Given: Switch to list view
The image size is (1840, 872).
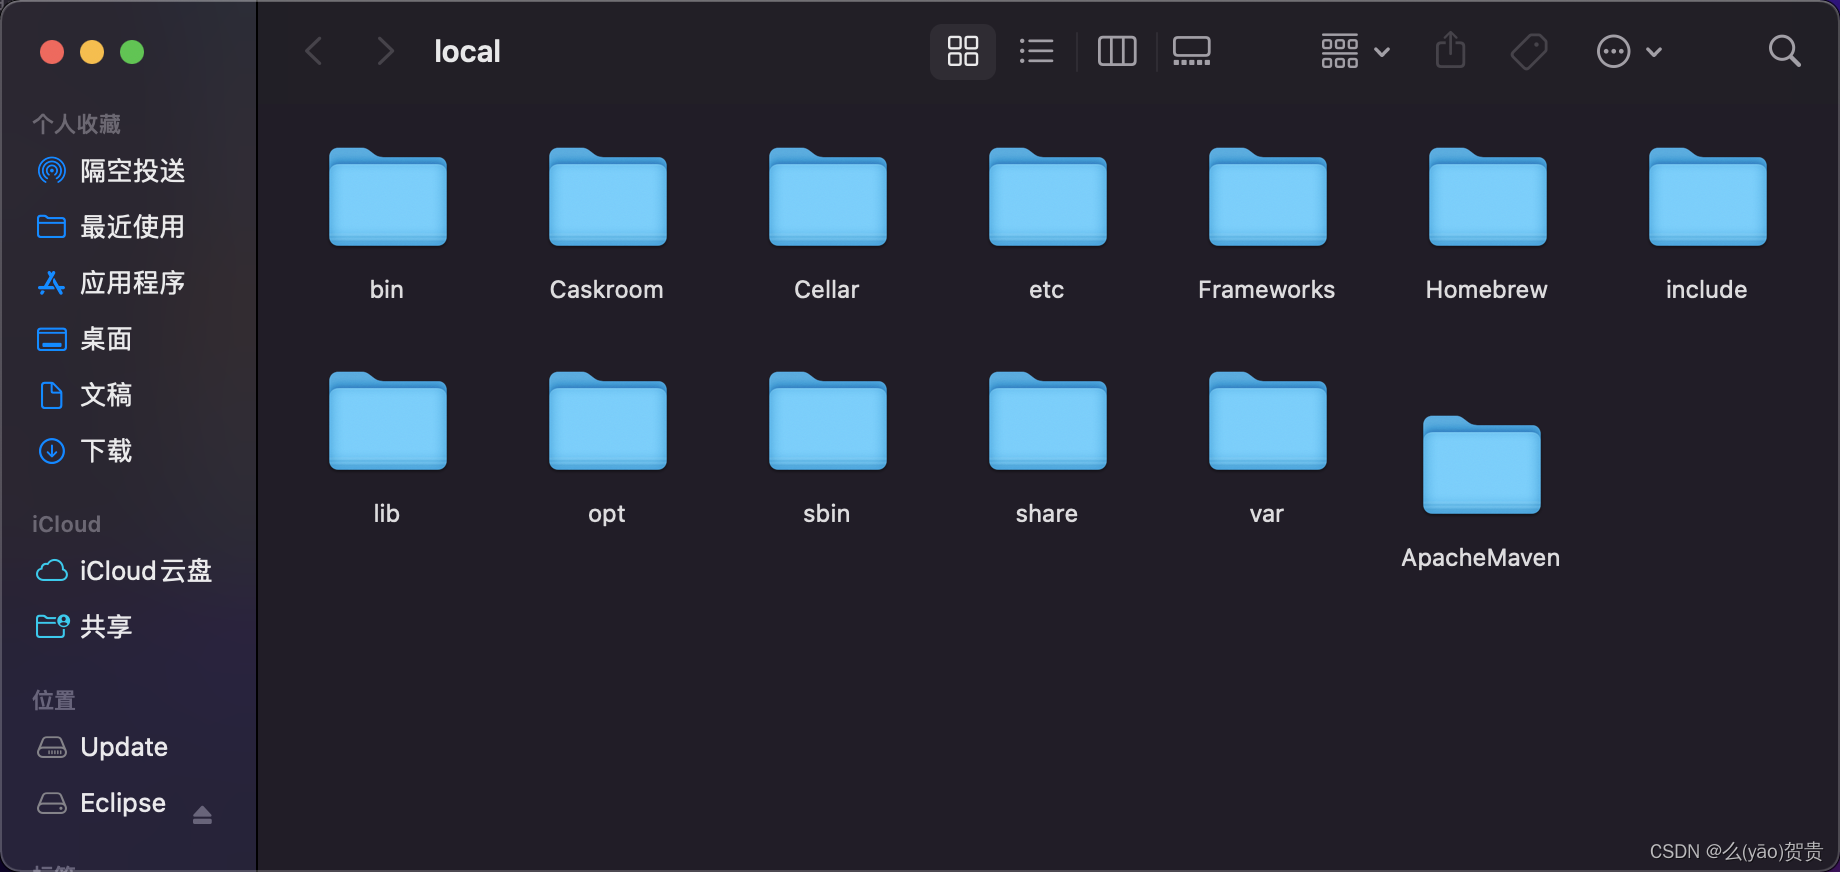Looking at the screenshot, I should click(1036, 51).
